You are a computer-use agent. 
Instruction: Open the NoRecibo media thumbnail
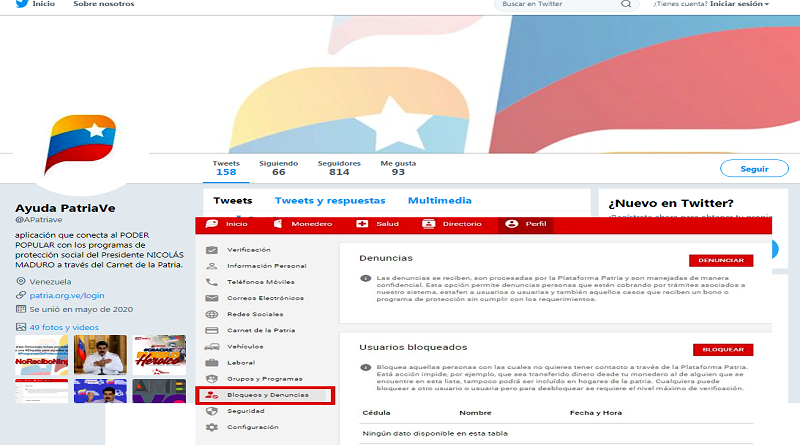(41, 355)
